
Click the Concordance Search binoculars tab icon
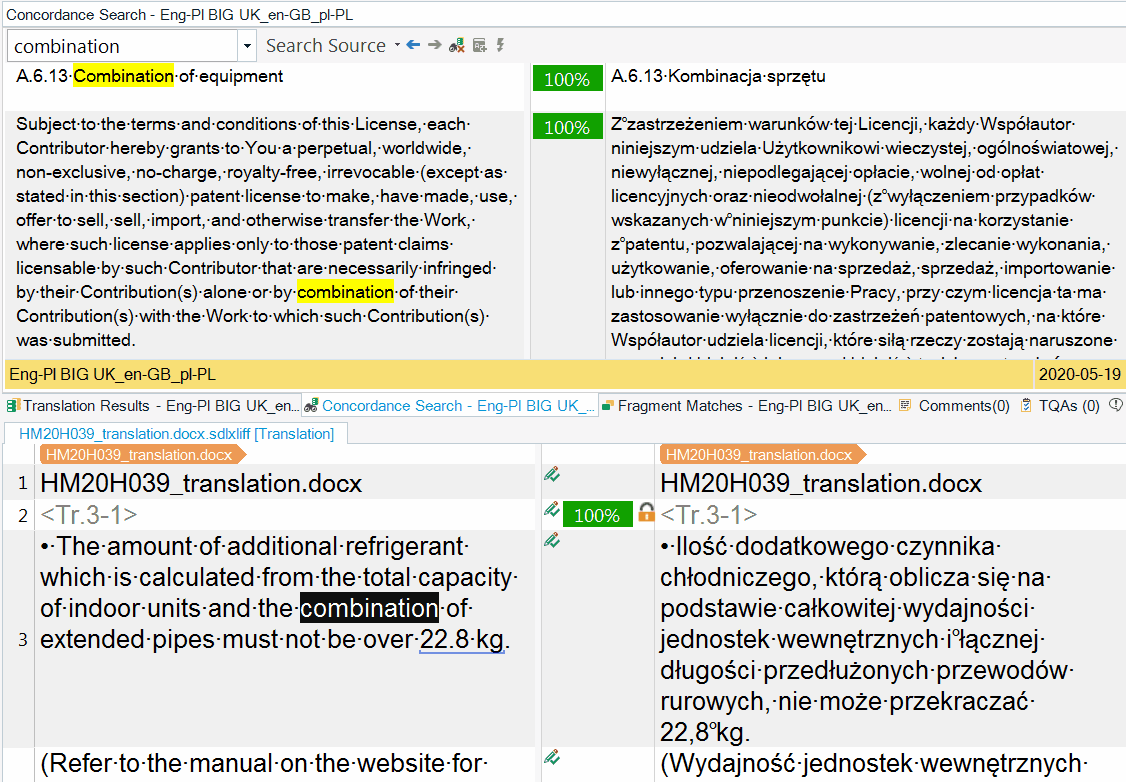[x=311, y=406]
